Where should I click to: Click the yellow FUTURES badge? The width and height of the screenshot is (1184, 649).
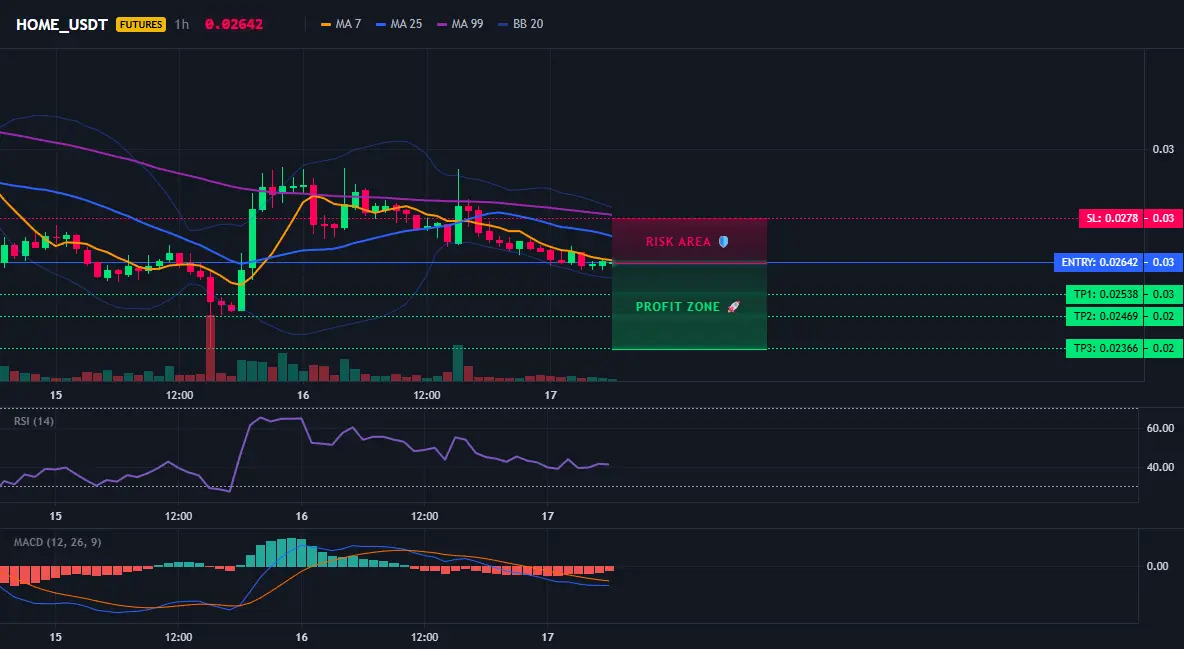tap(140, 24)
